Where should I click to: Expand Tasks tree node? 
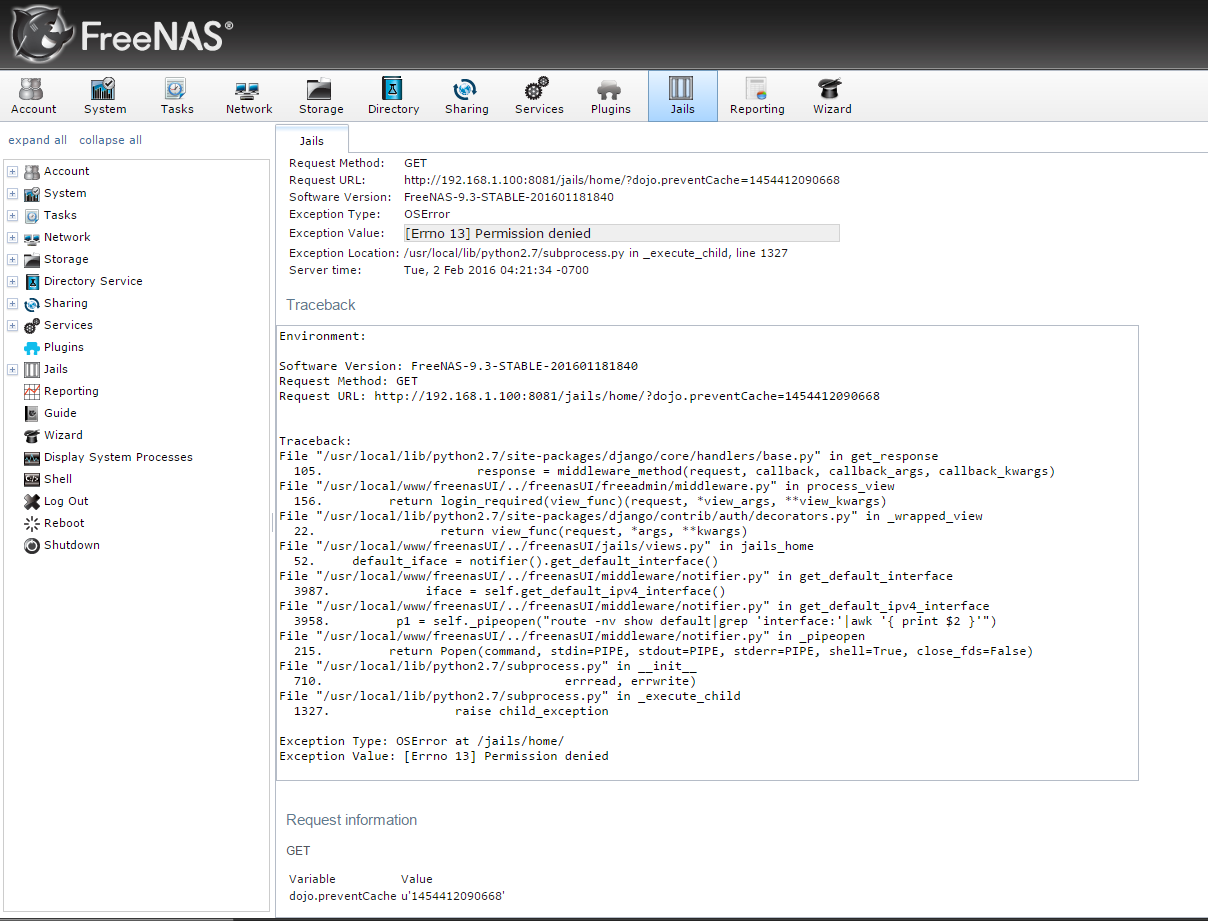click(12, 216)
